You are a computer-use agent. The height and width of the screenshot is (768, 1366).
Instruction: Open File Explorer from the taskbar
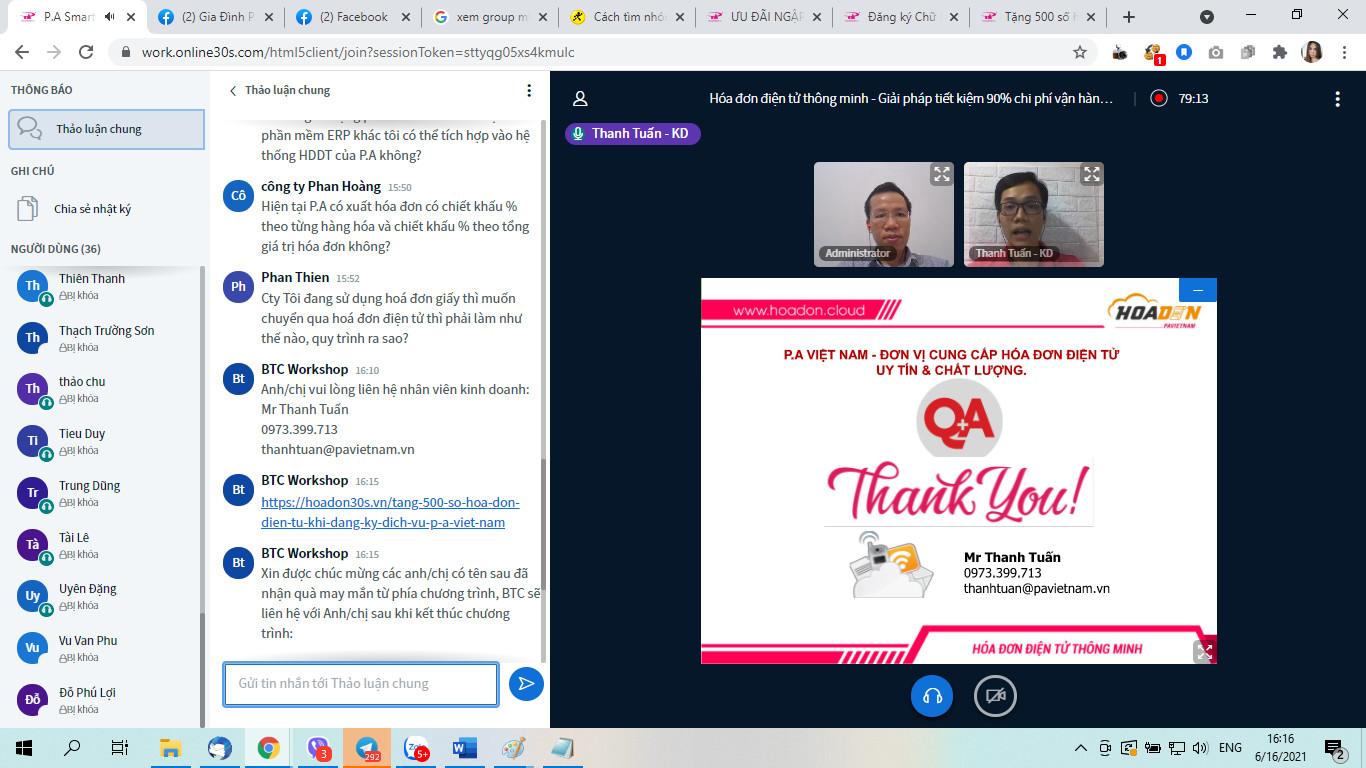tap(170, 748)
